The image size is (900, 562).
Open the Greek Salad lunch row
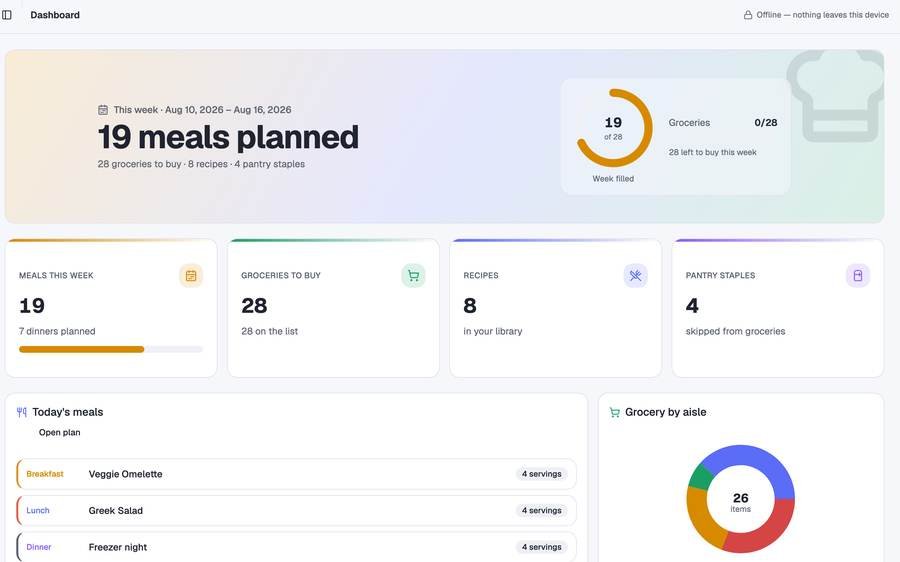click(x=296, y=510)
